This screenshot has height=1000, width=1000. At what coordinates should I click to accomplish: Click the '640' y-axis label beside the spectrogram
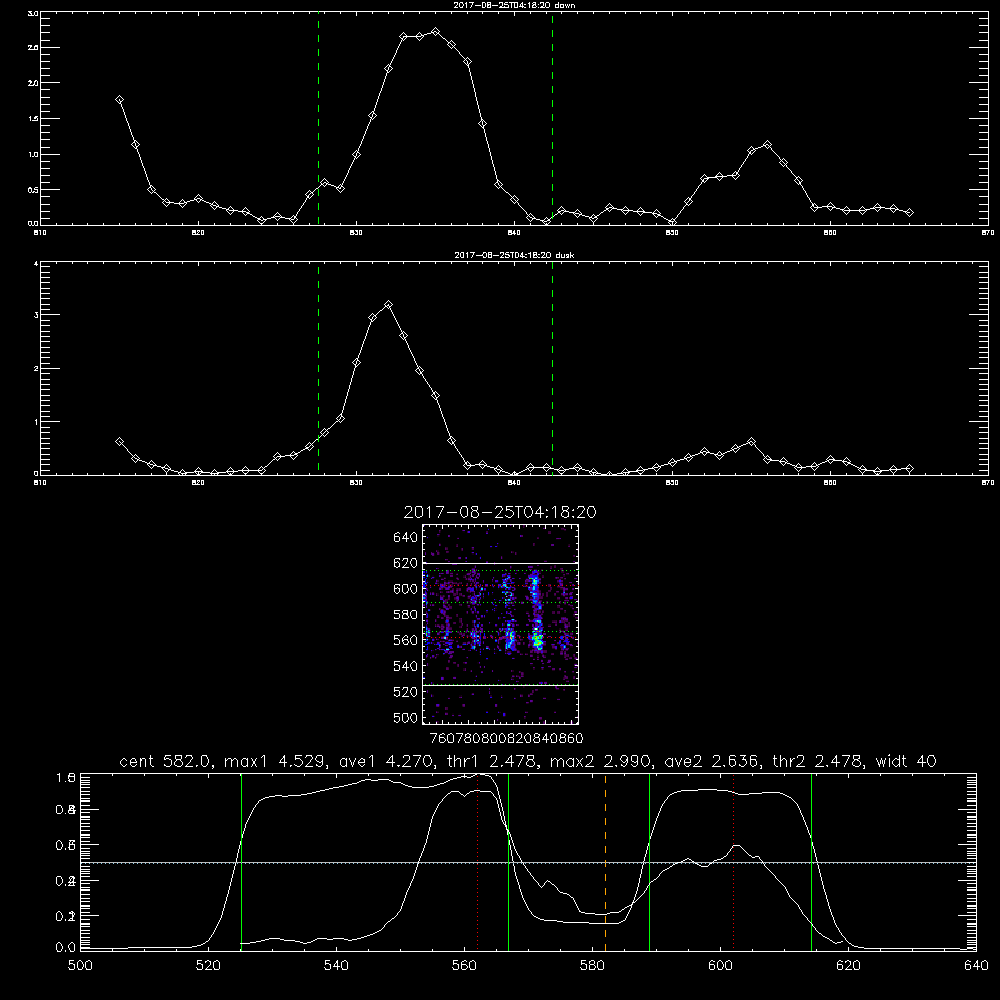point(406,537)
